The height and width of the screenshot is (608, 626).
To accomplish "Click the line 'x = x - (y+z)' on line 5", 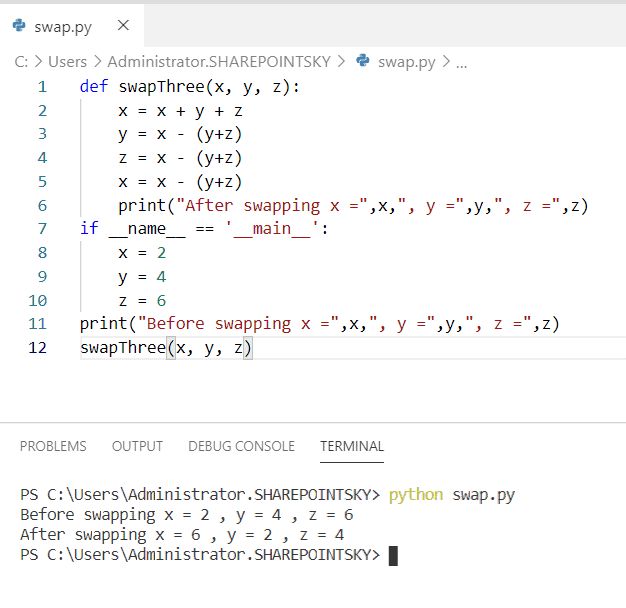I will [180, 182].
